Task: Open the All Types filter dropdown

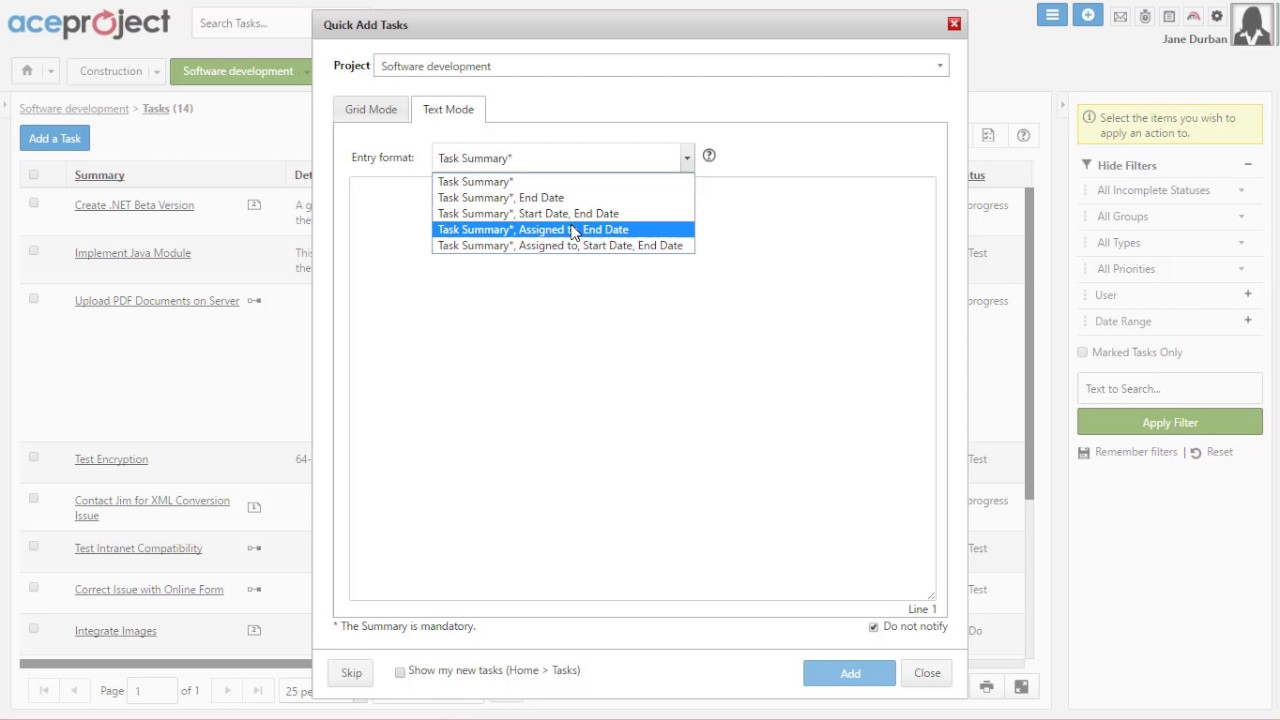Action: (x=1170, y=242)
